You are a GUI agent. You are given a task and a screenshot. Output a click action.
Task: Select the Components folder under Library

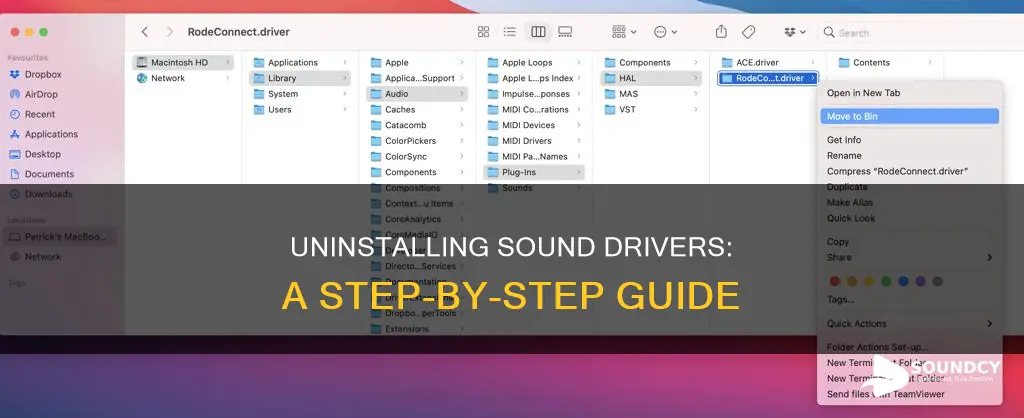tap(417, 172)
